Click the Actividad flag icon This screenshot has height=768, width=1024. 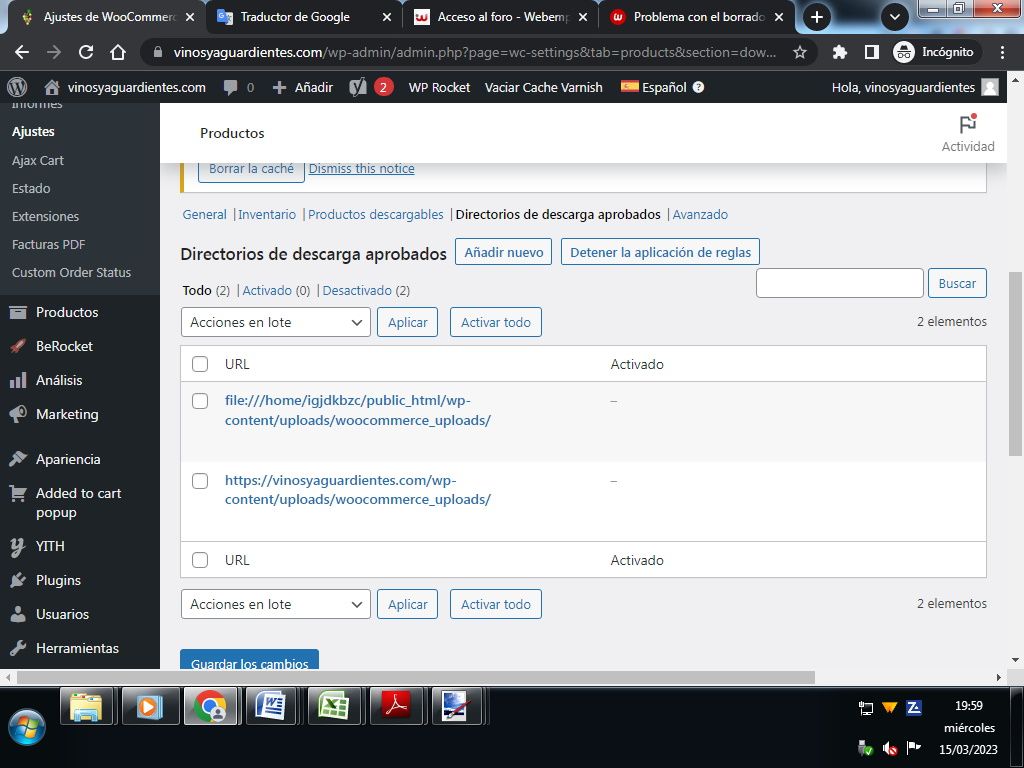tap(968, 123)
